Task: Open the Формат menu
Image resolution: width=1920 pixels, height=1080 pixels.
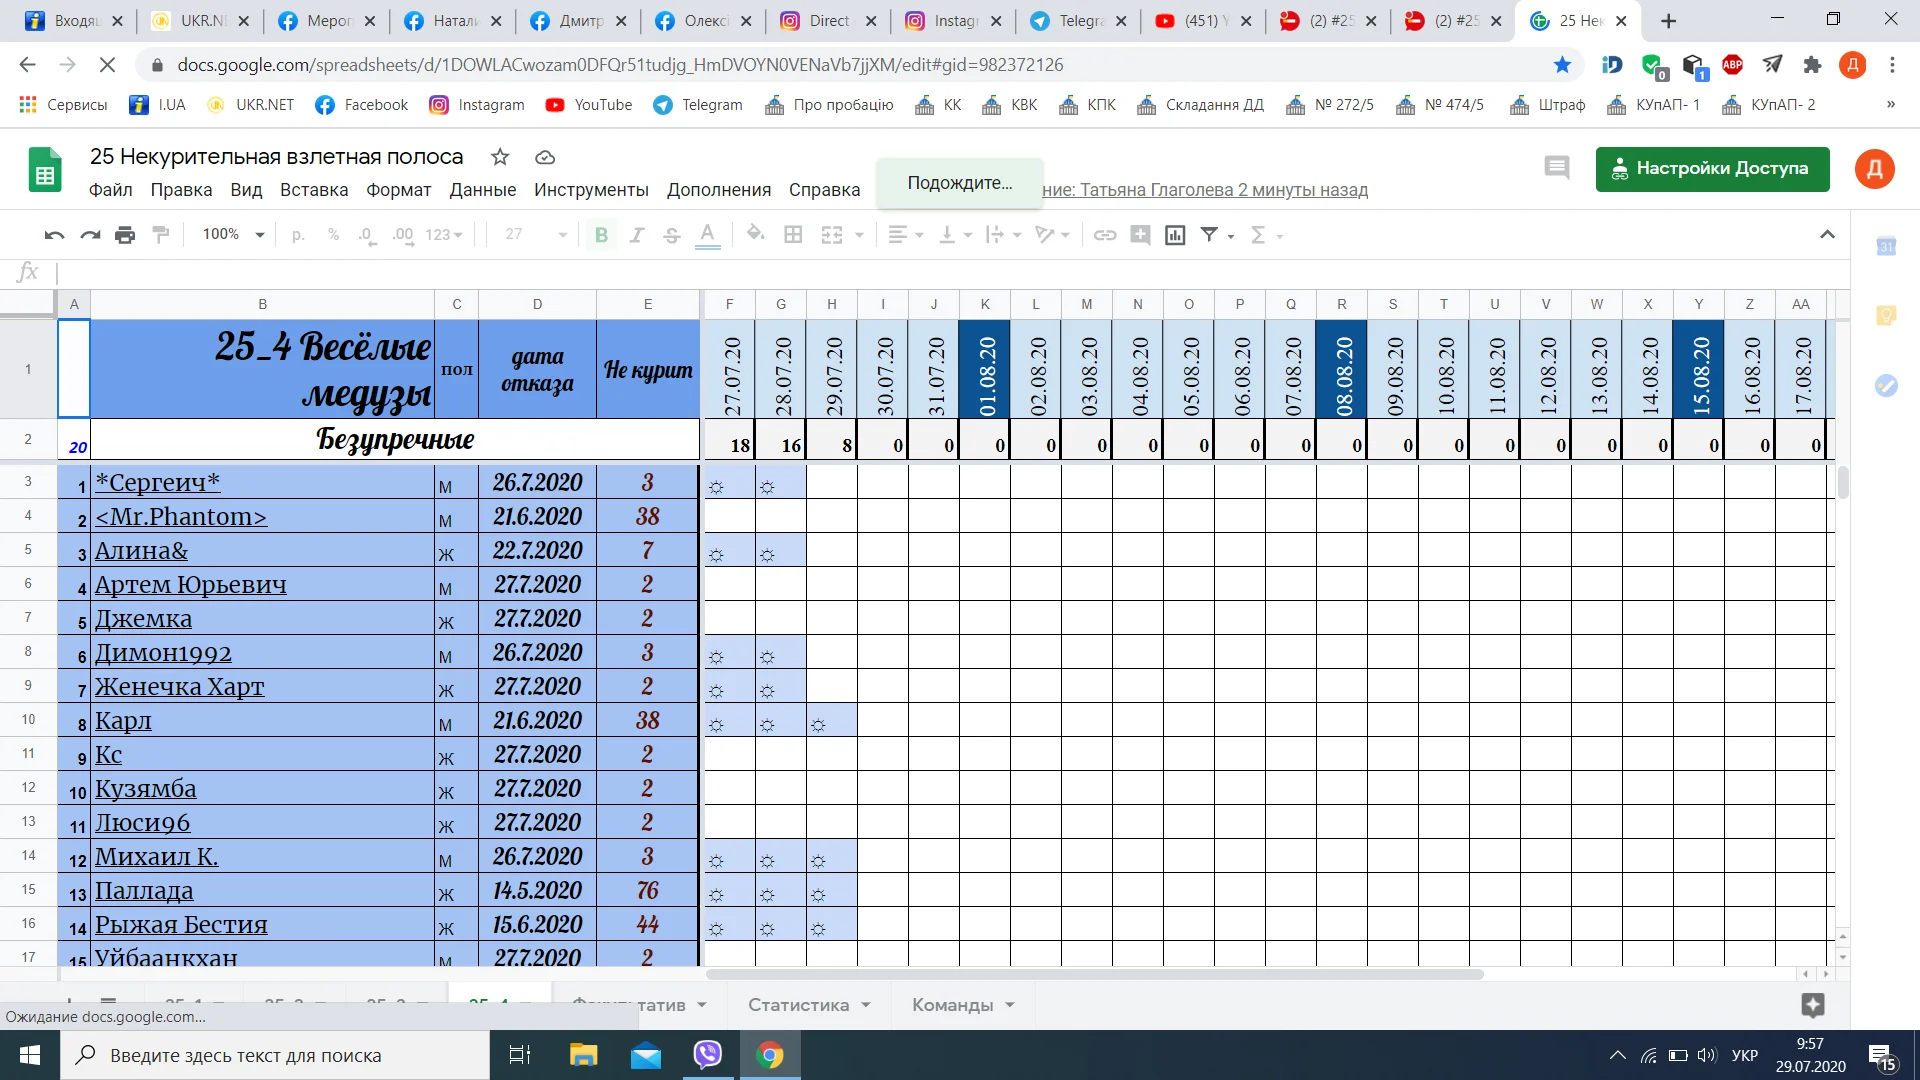Action: [398, 190]
